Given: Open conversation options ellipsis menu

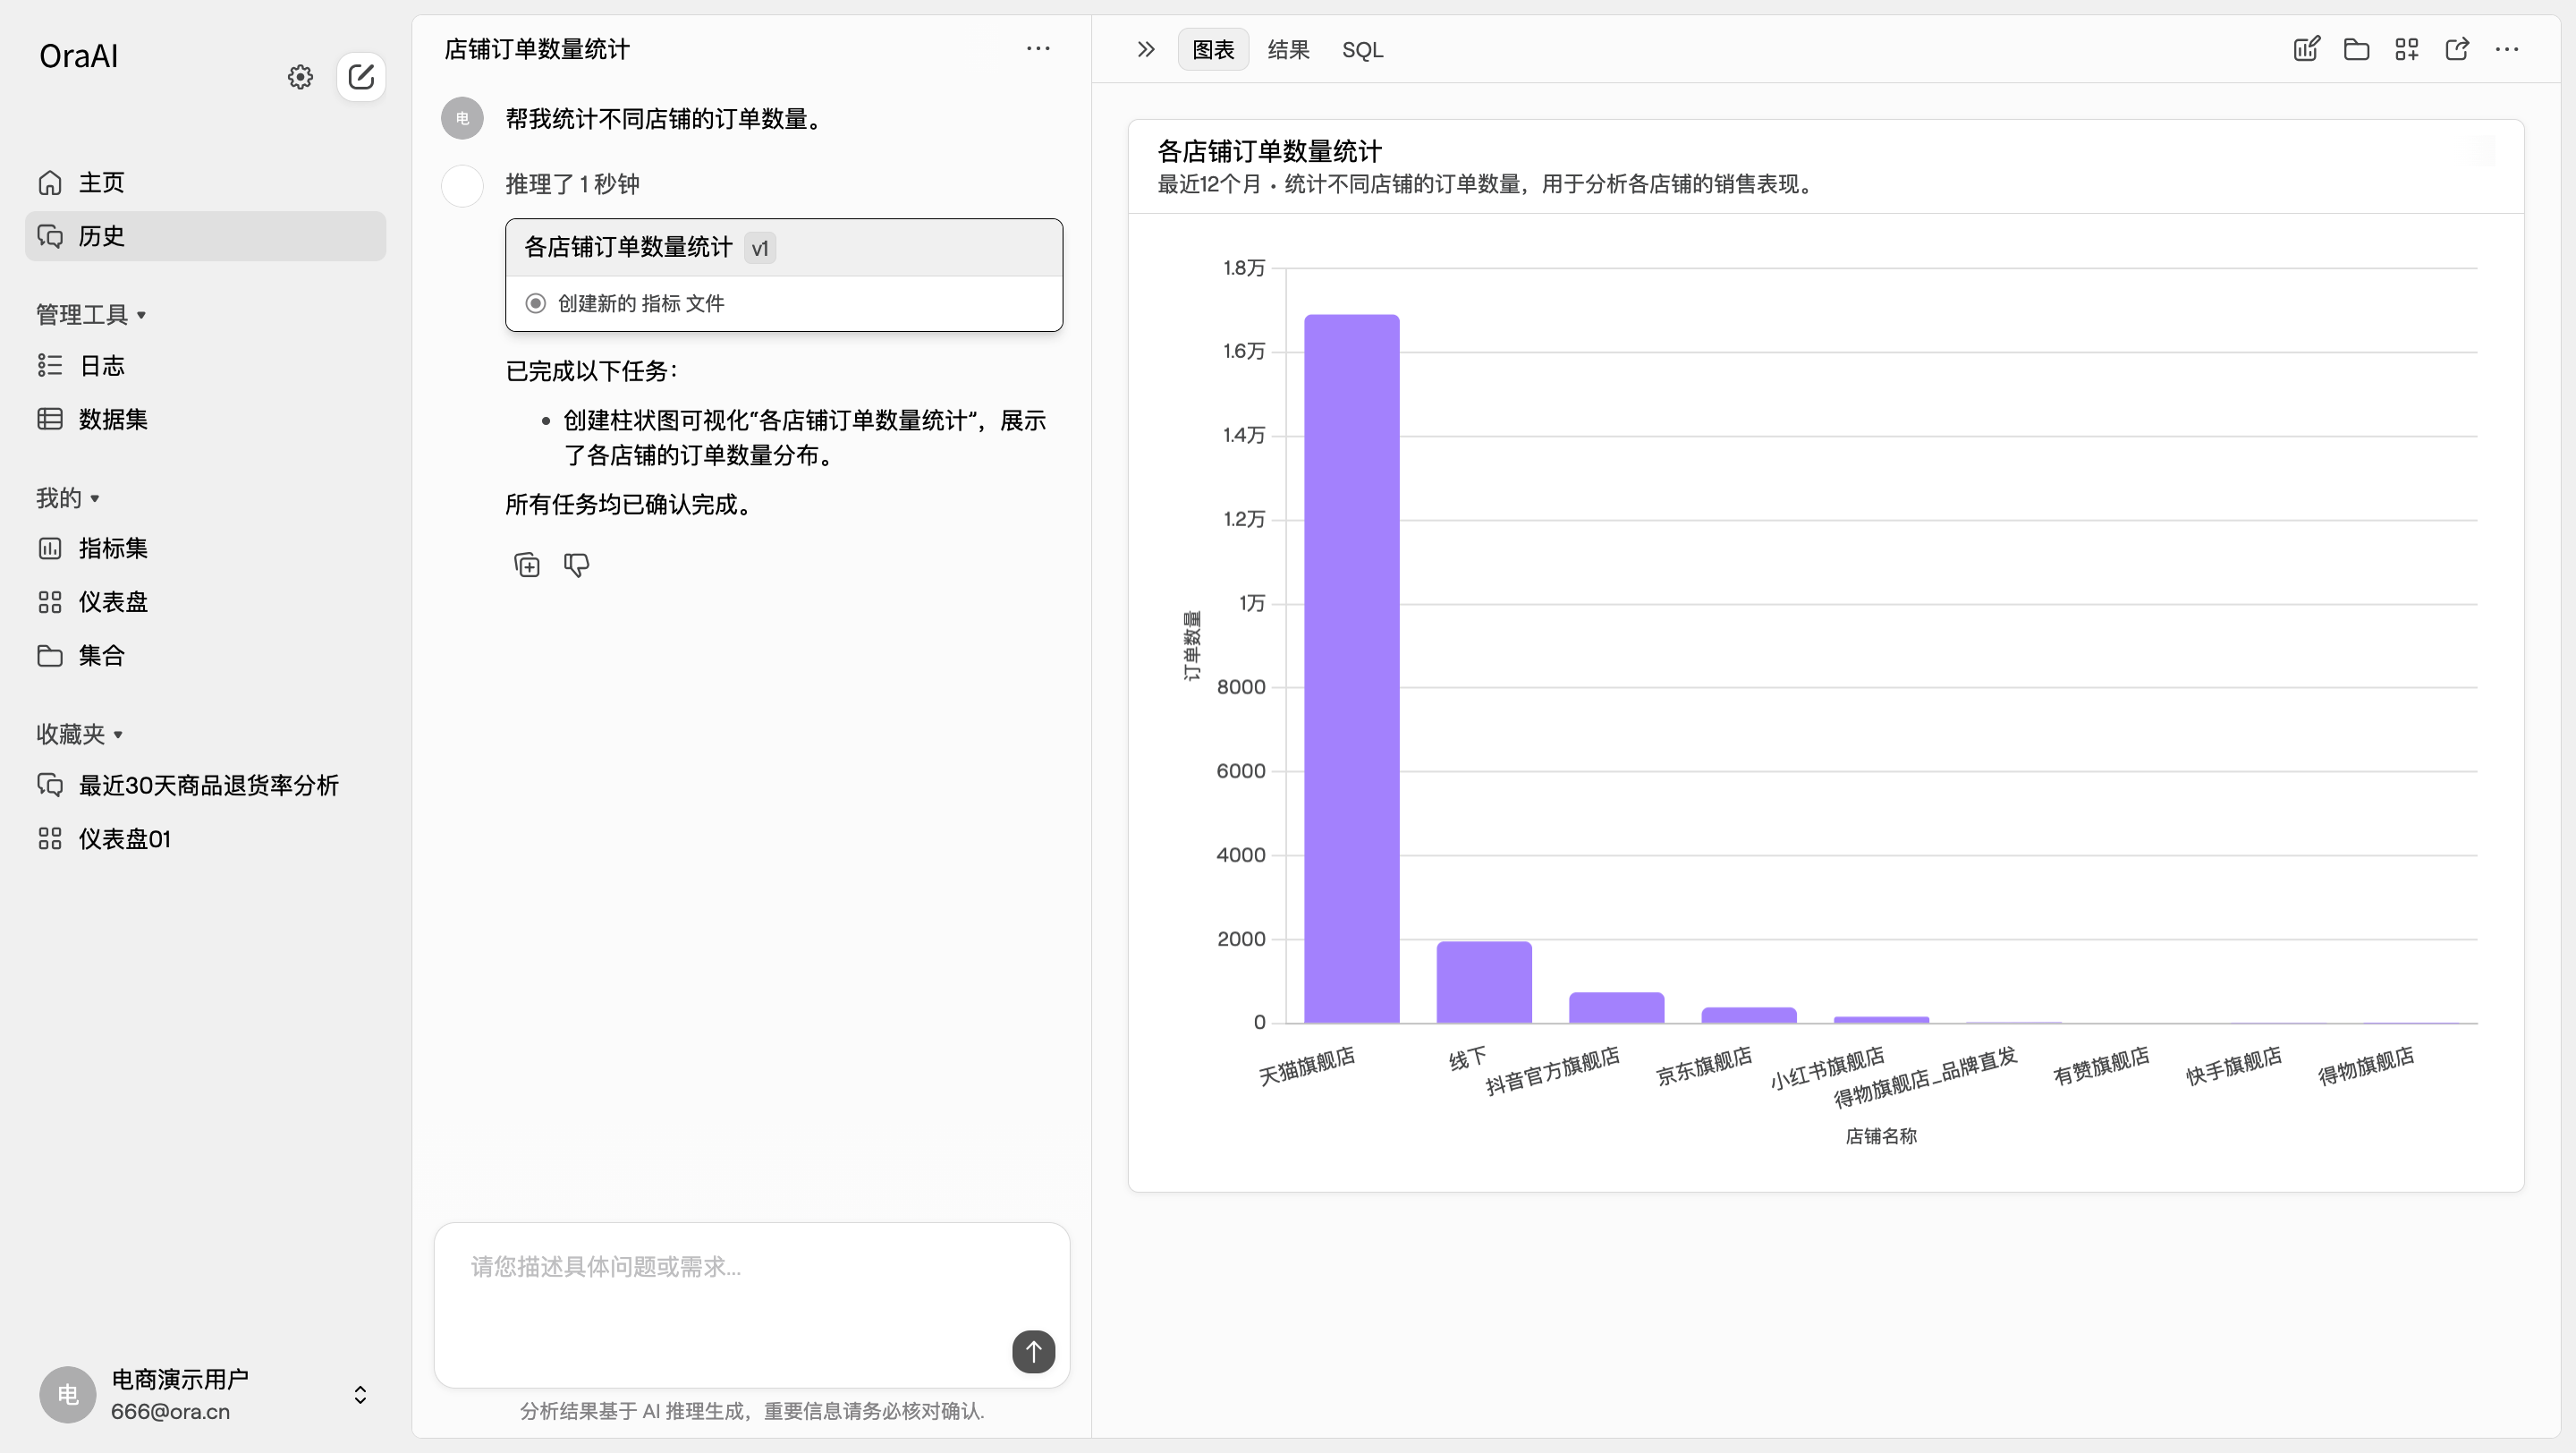Looking at the screenshot, I should pyautogui.click(x=1038, y=48).
